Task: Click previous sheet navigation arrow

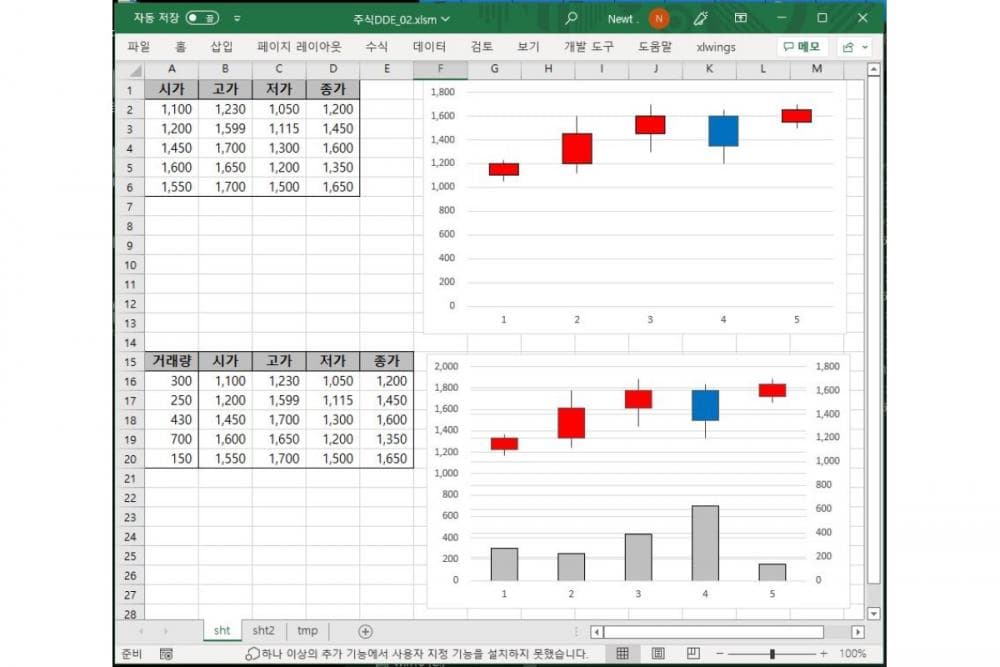Action: (141, 631)
